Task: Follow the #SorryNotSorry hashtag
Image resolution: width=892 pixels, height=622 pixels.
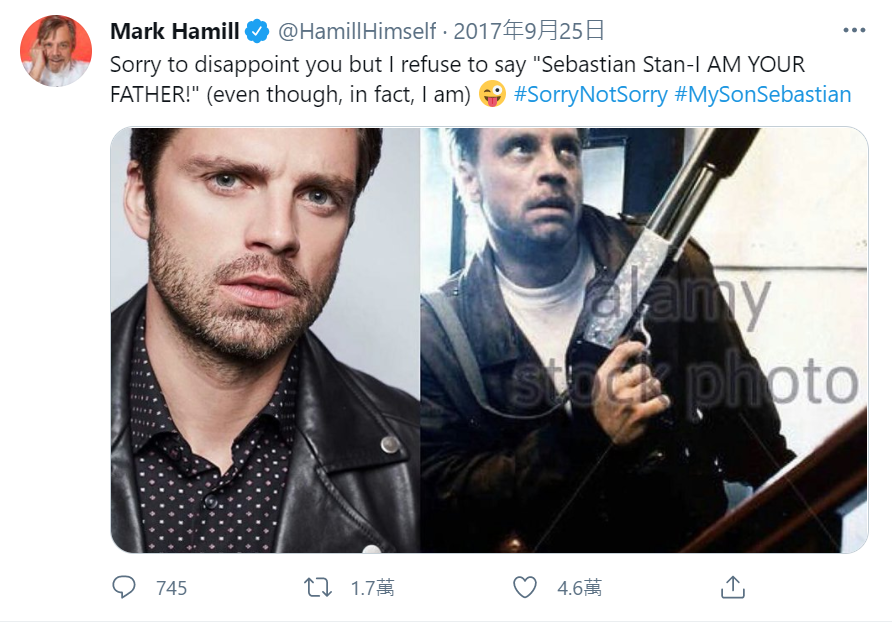Action: tap(590, 95)
